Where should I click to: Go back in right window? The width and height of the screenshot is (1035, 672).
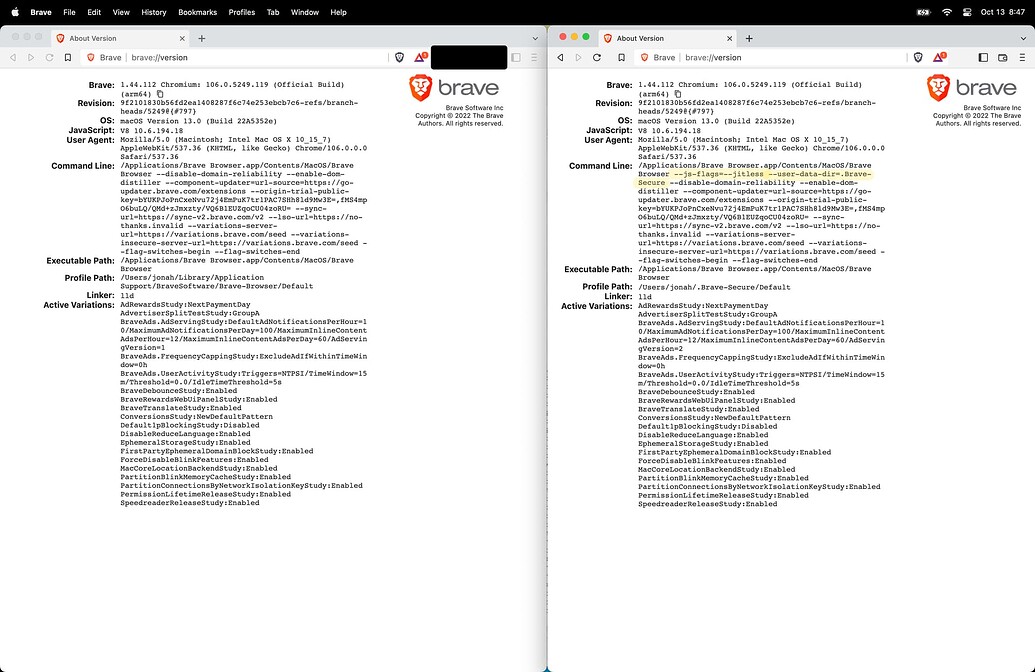pyautogui.click(x=560, y=57)
